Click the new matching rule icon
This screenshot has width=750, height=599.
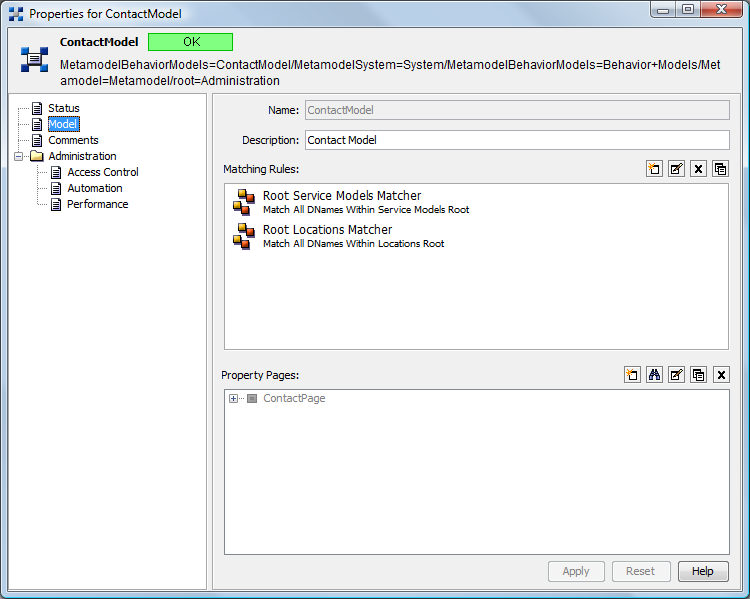pos(654,169)
